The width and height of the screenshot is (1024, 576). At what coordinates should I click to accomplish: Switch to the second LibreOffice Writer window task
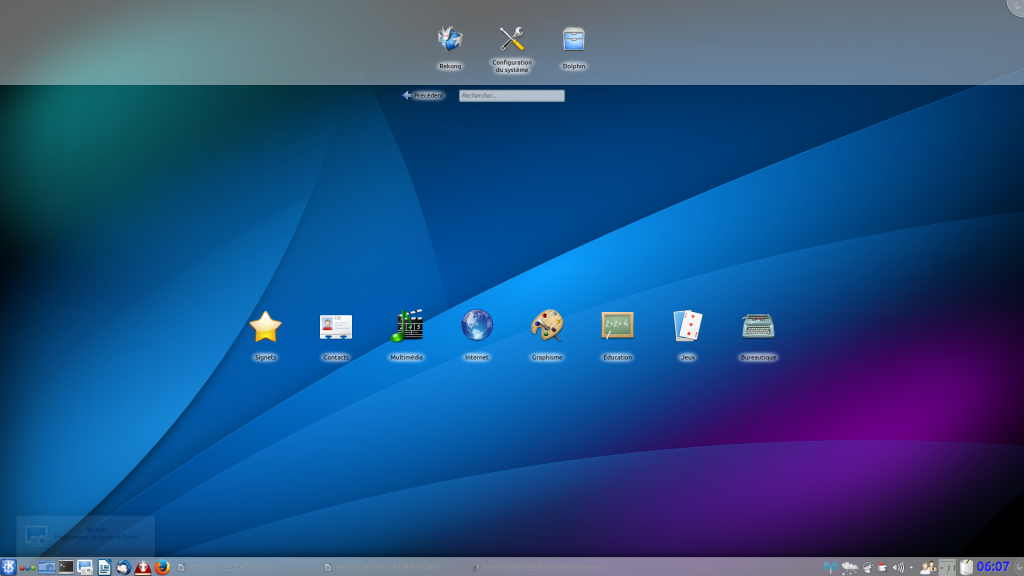(x=395, y=567)
